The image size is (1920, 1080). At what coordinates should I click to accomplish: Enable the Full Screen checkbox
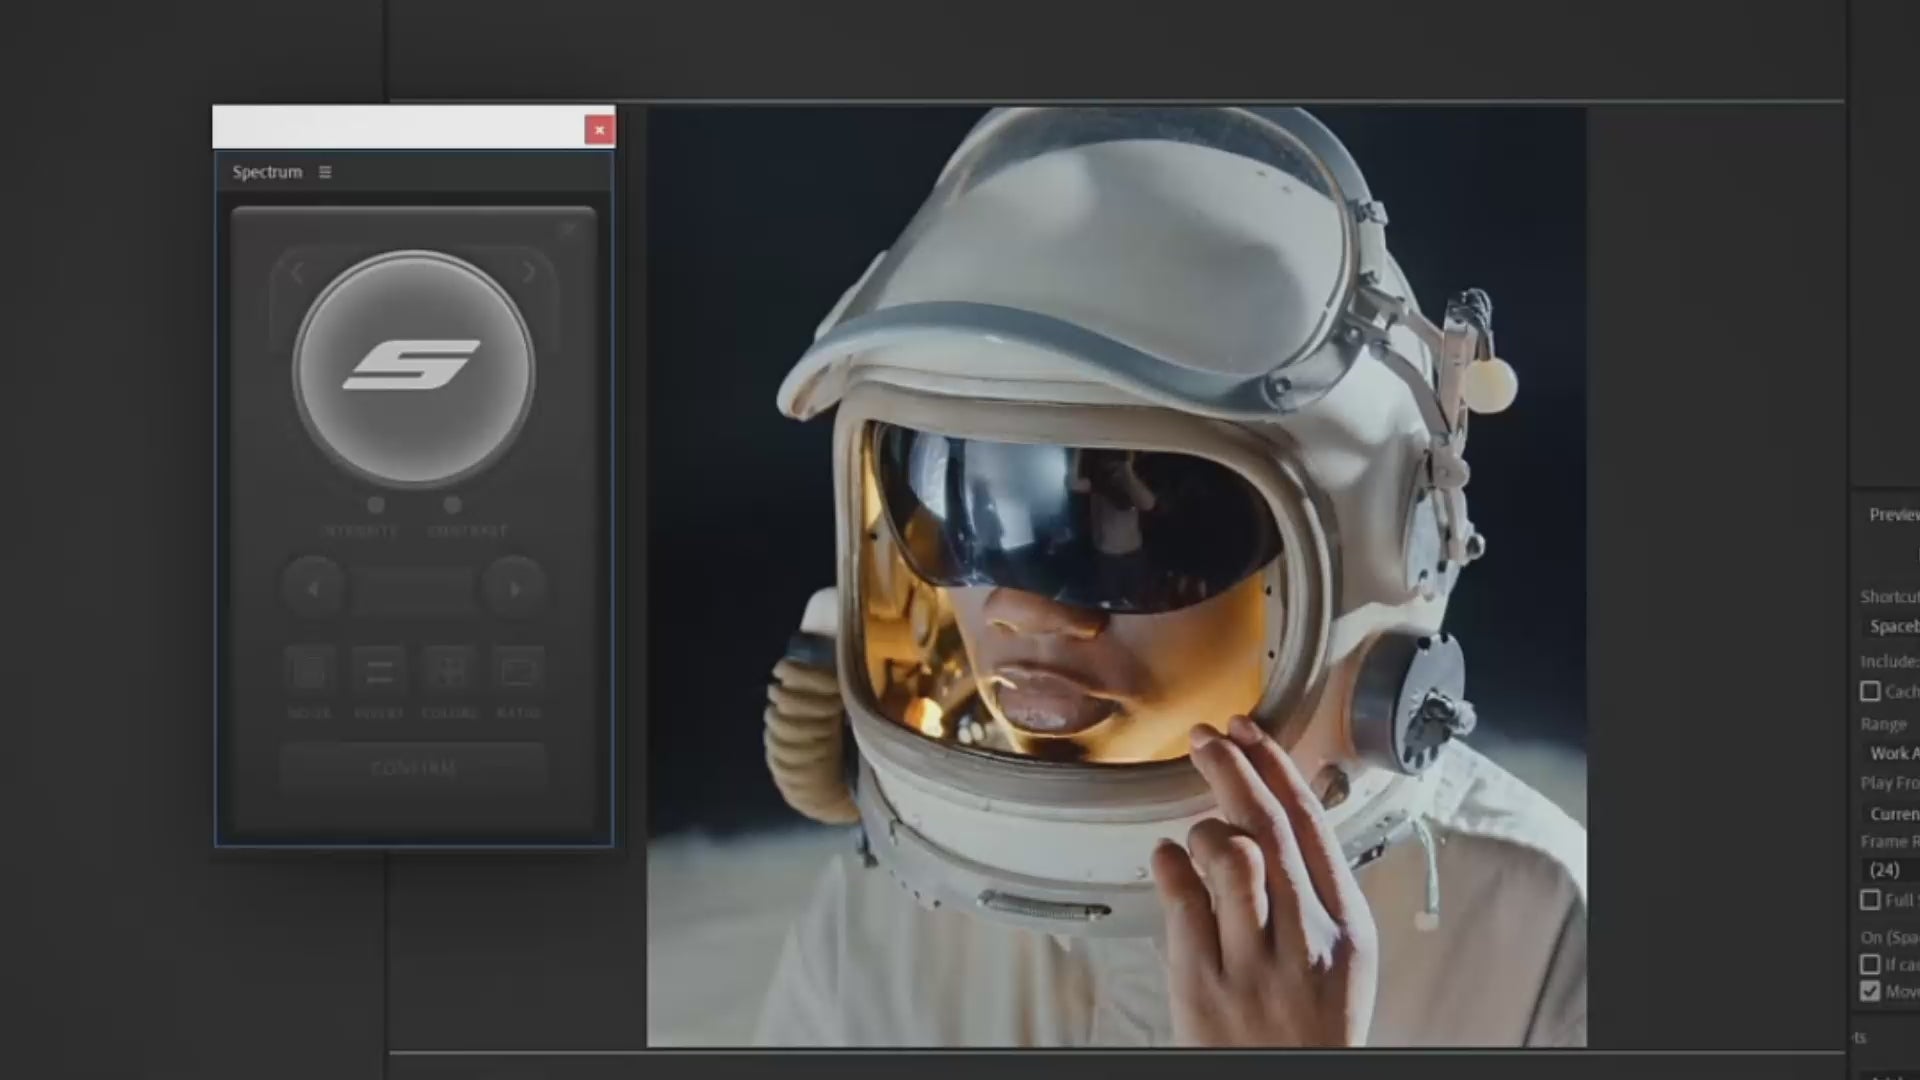click(1870, 900)
